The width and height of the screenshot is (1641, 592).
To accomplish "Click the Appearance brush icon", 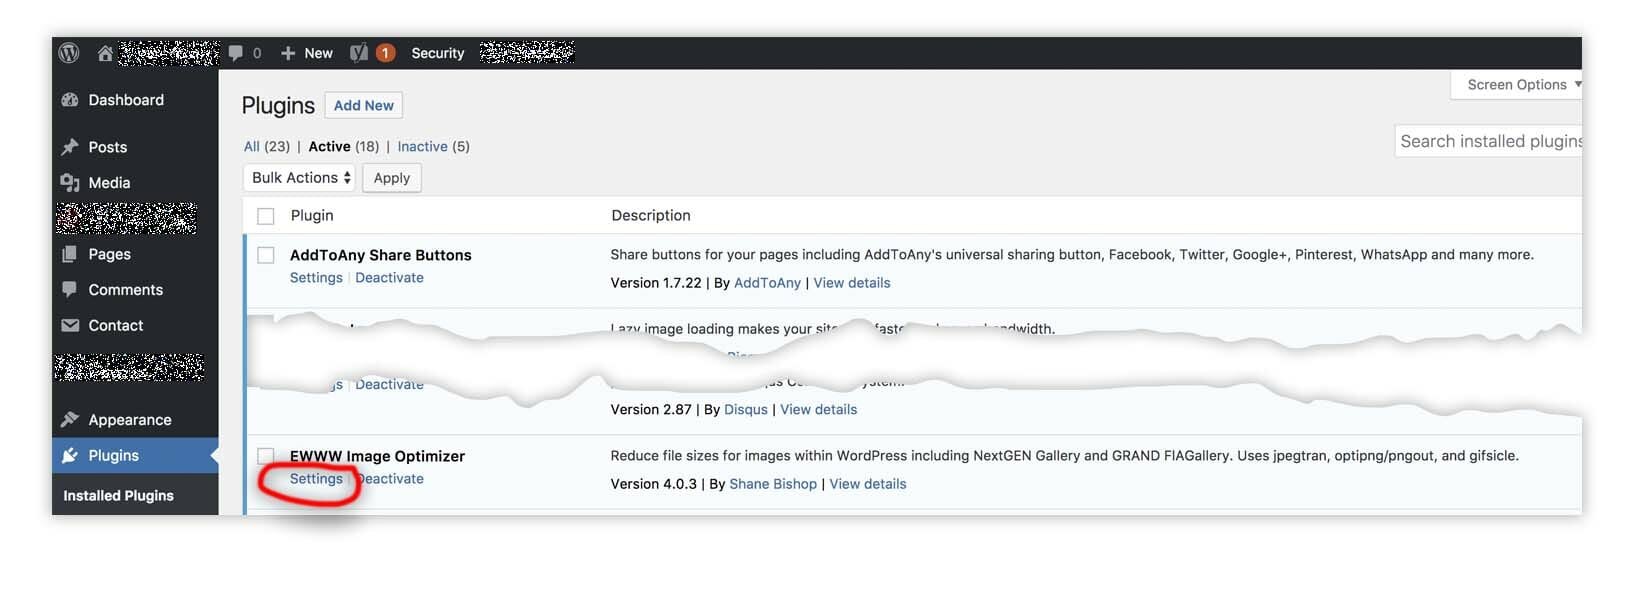I will pos(68,419).
